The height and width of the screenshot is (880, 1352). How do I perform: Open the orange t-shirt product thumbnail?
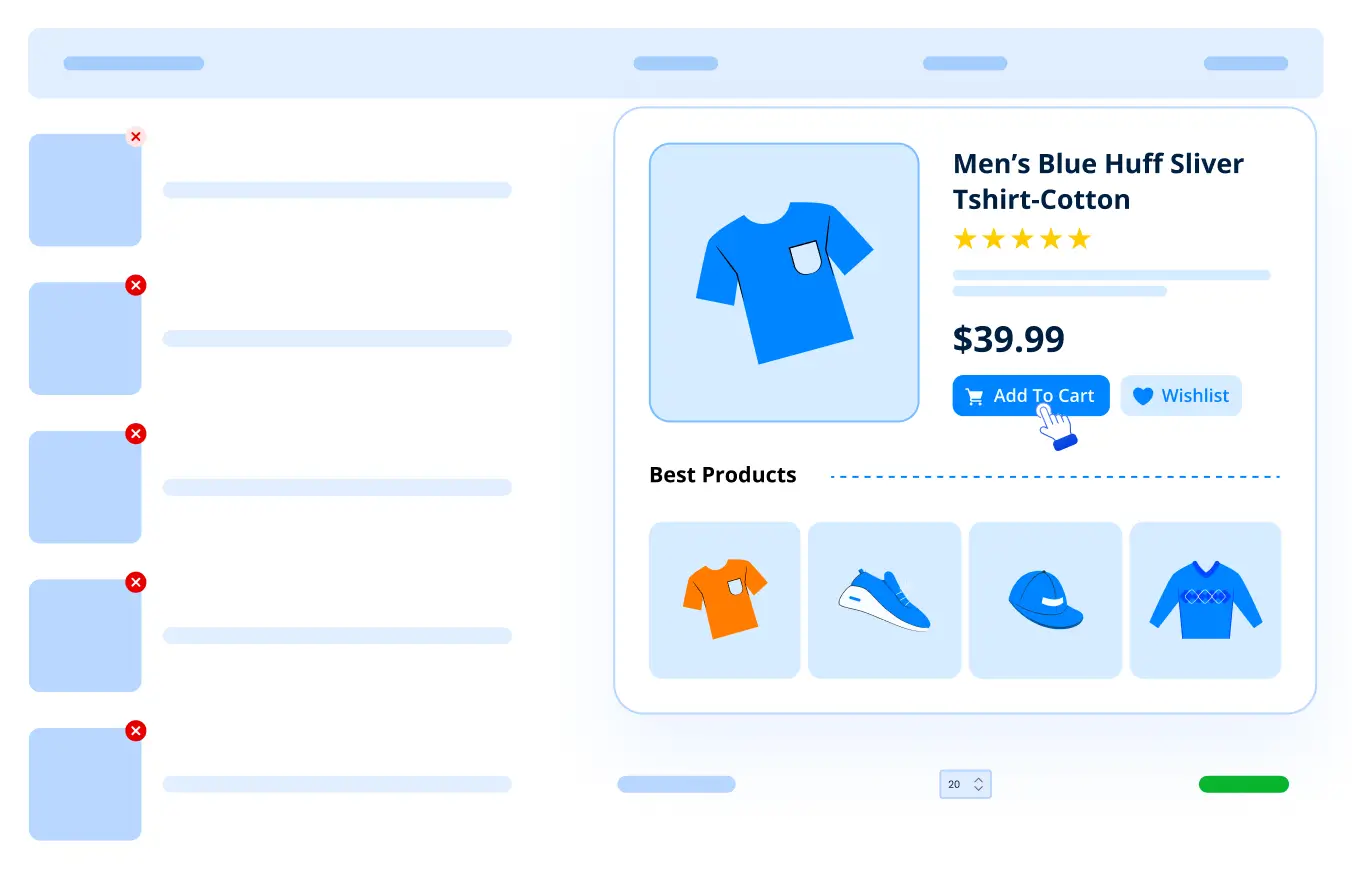pyautogui.click(x=725, y=600)
